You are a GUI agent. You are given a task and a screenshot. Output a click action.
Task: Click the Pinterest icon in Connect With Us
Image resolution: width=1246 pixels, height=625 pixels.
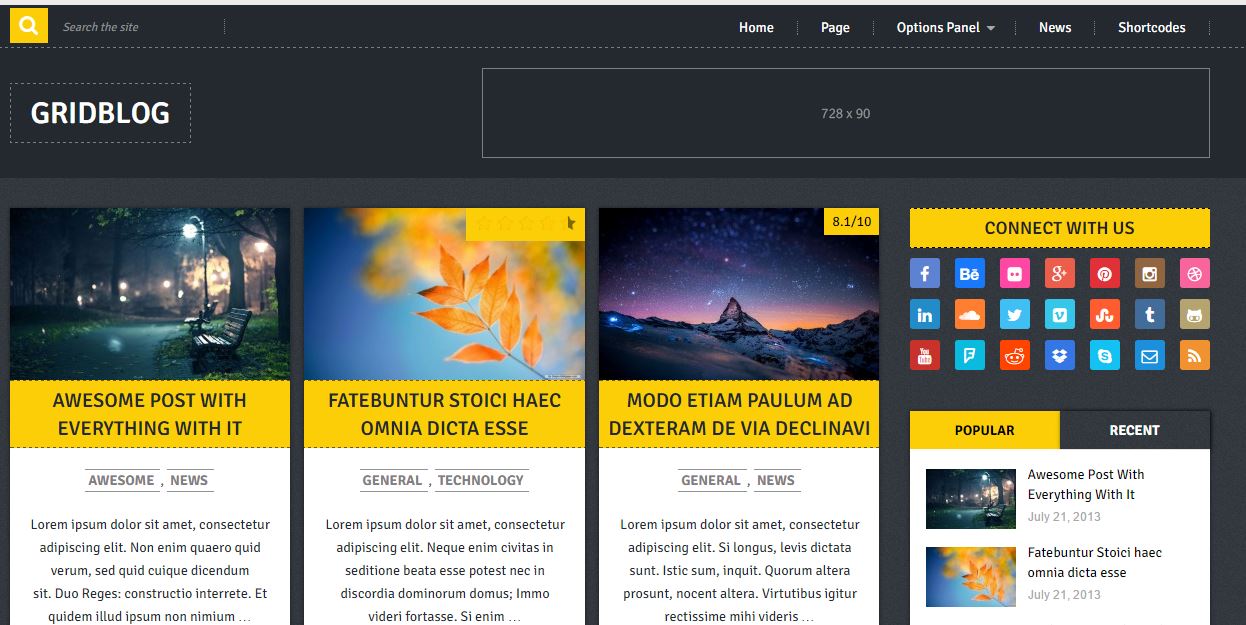(1104, 273)
